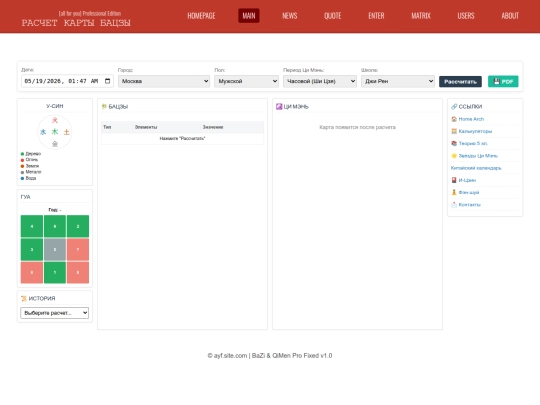540x405 pixels.
Task: Click the Рассчитать button
Action: point(460,82)
